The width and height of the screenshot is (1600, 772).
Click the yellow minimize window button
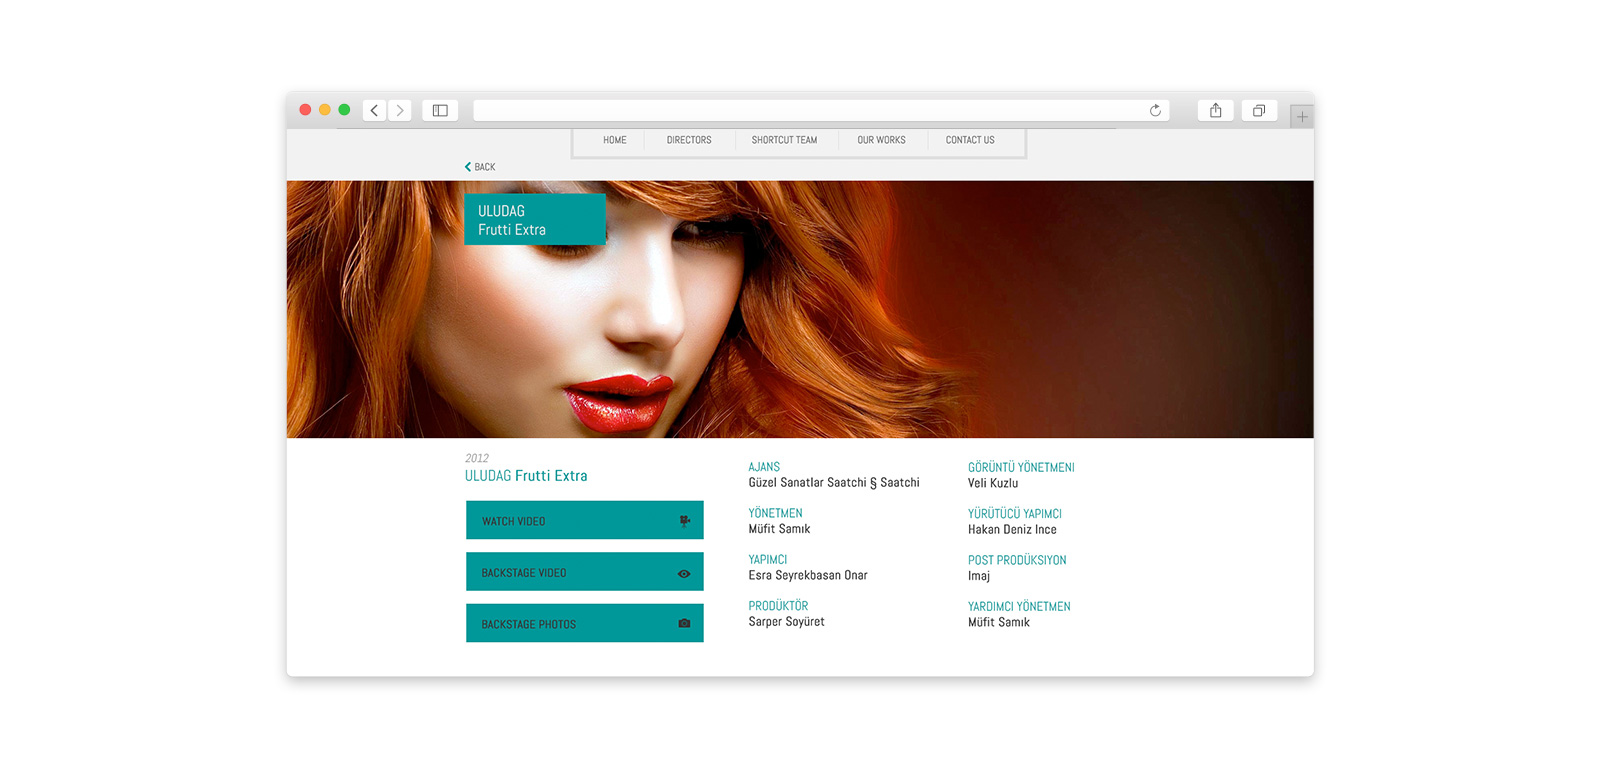click(325, 110)
